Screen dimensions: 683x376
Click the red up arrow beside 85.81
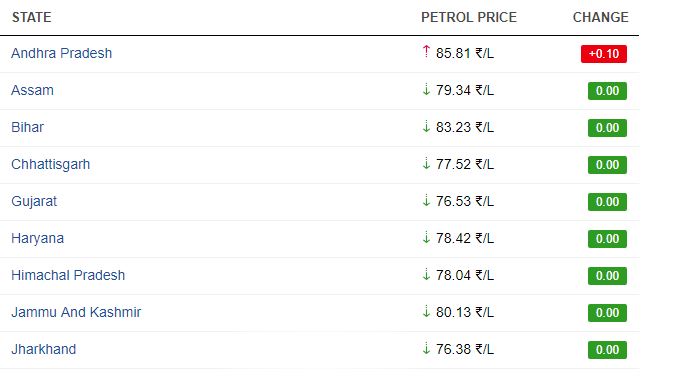[x=426, y=51]
